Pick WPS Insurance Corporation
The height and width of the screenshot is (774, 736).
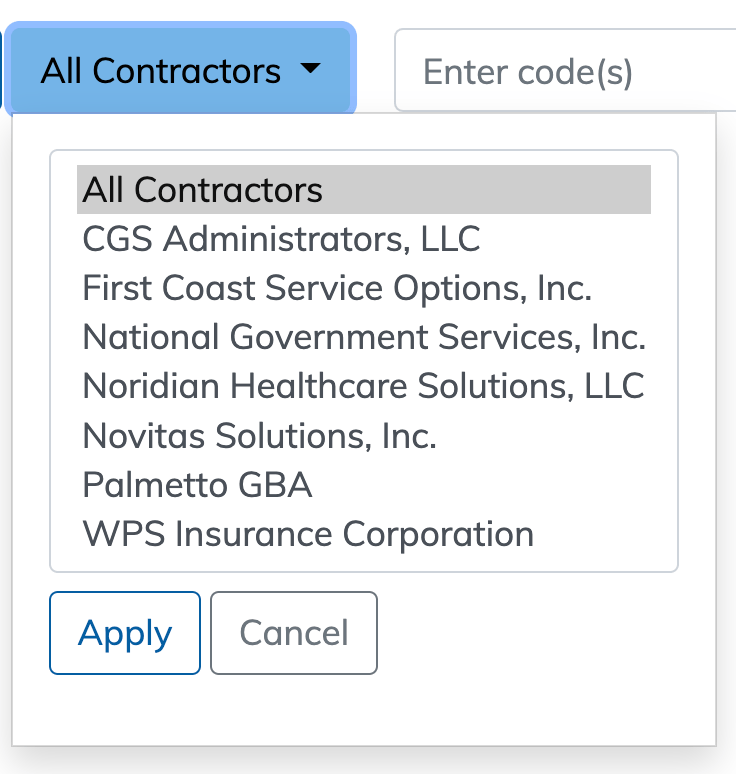[x=308, y=534]
